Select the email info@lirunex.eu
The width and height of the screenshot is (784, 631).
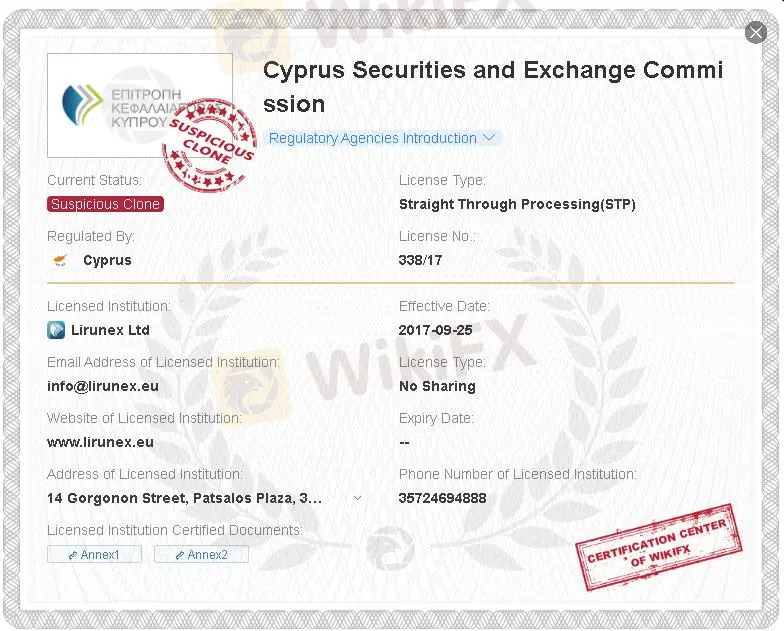(103, 386)
